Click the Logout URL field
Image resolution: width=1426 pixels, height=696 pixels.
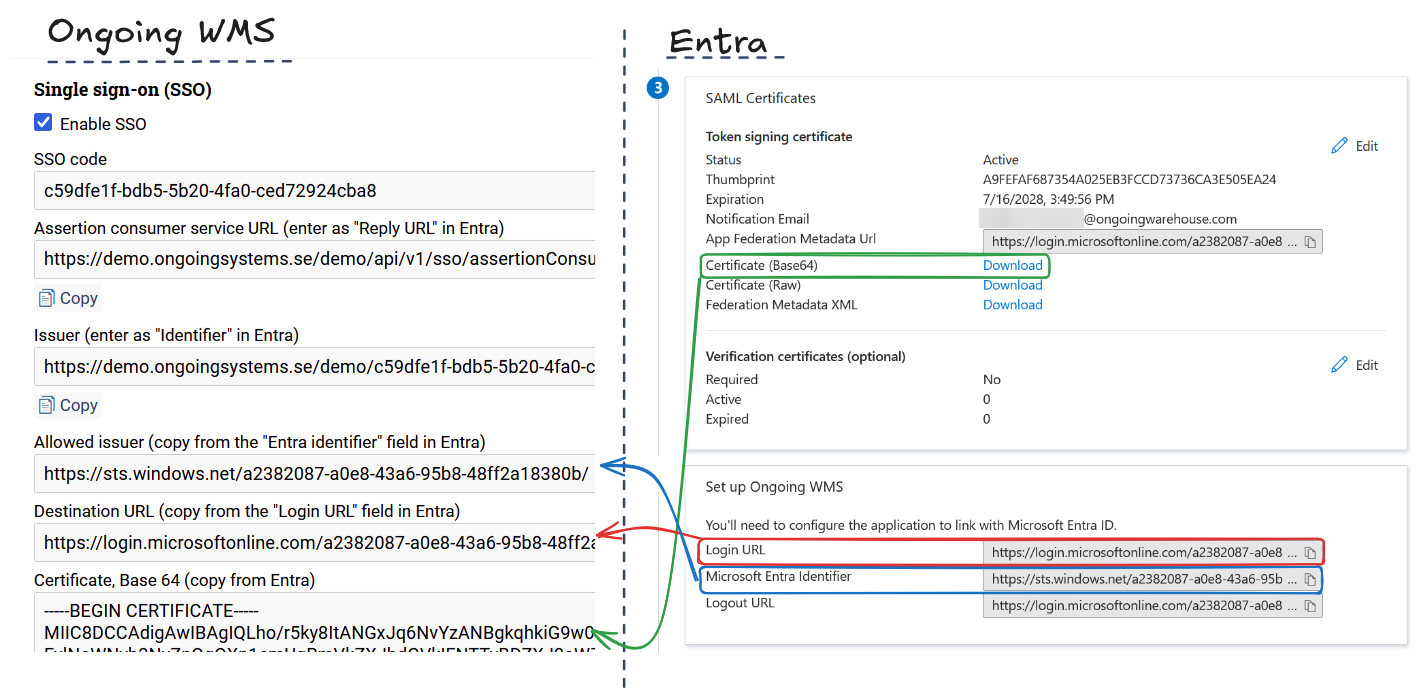coord(1152,606)
